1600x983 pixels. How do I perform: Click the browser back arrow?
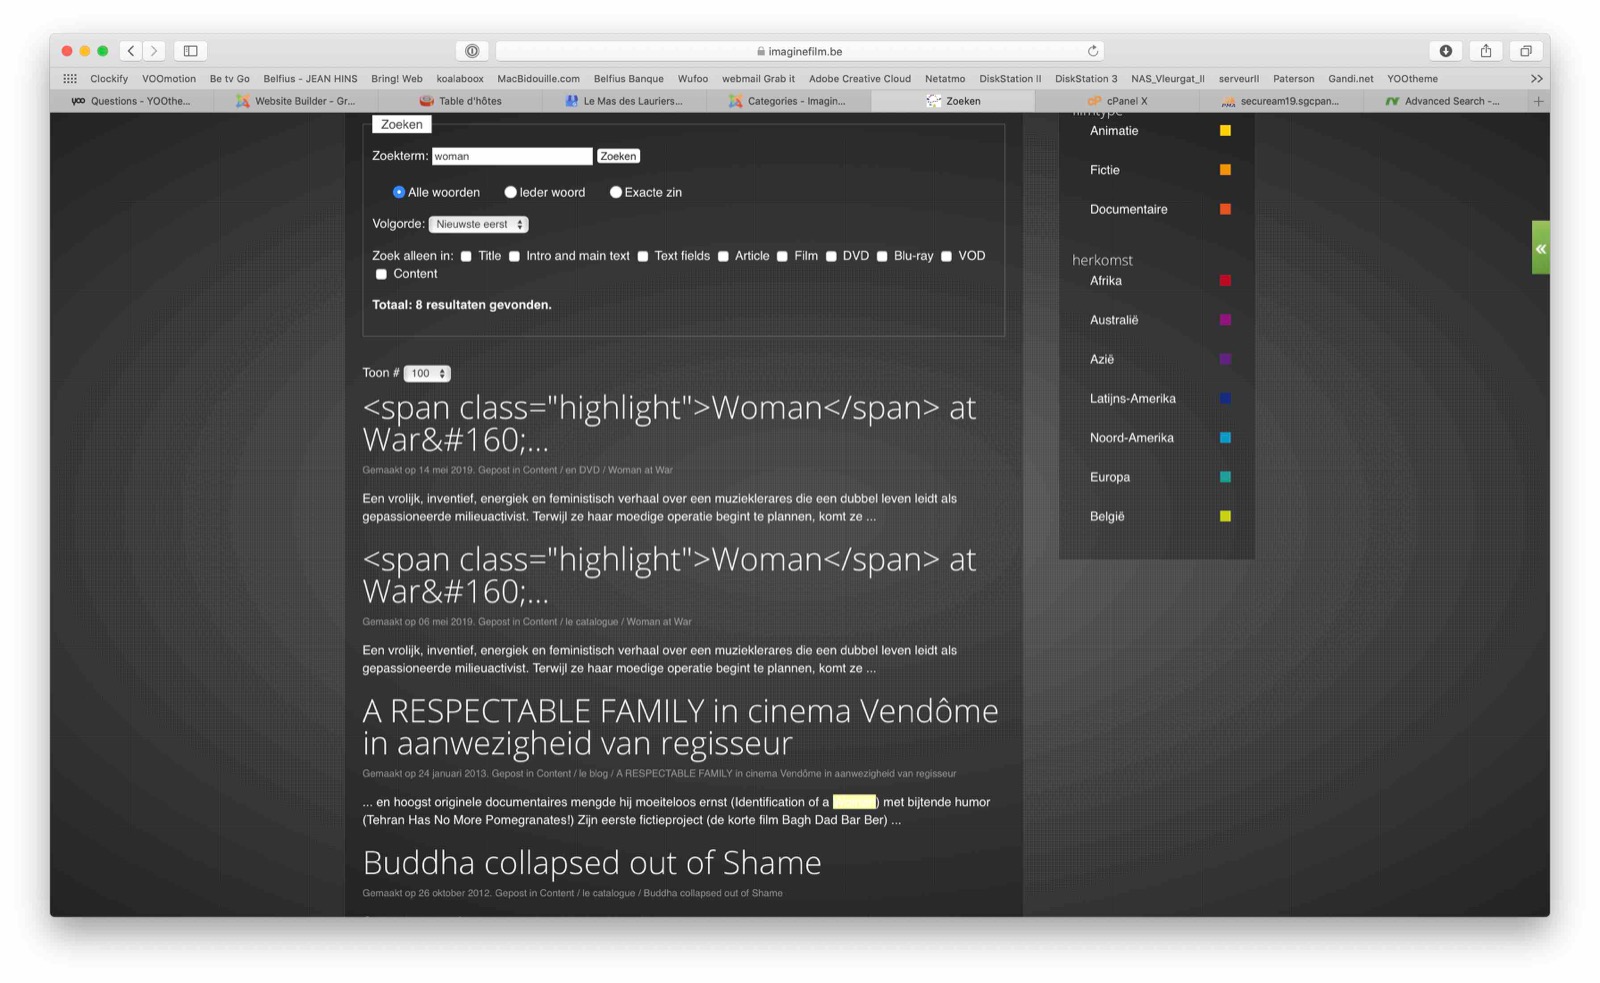131,50
